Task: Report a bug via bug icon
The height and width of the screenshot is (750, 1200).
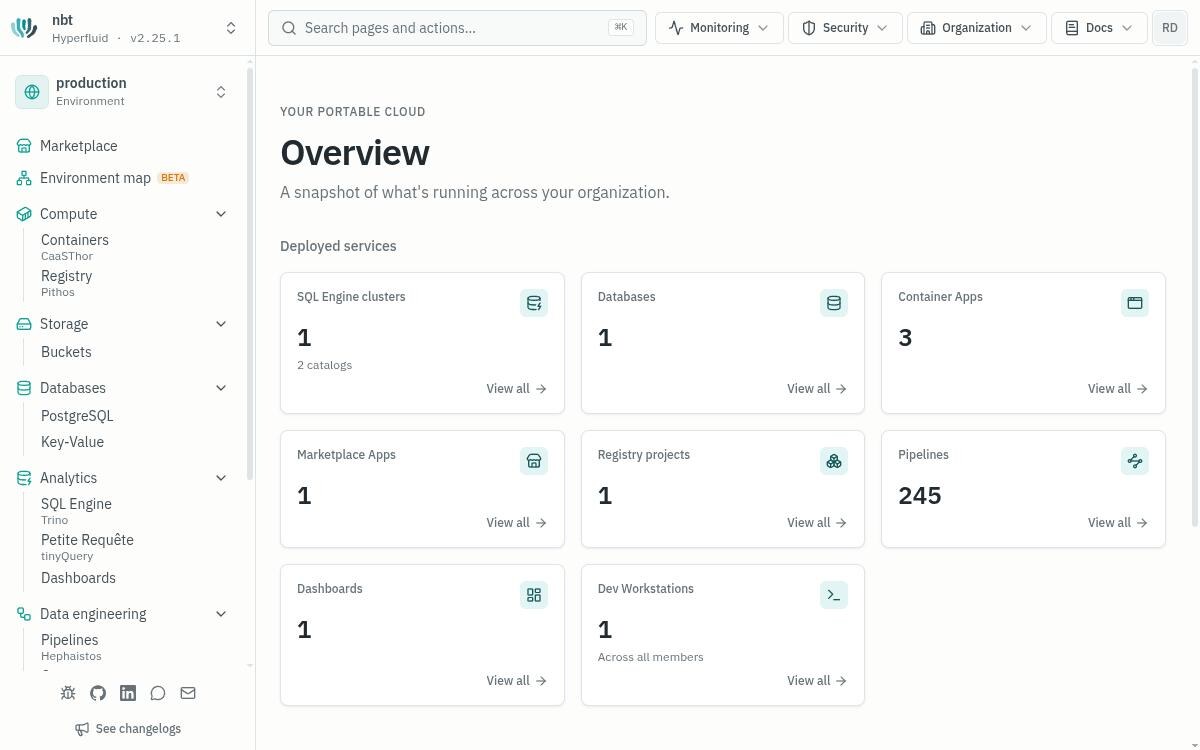Action: 68,693
